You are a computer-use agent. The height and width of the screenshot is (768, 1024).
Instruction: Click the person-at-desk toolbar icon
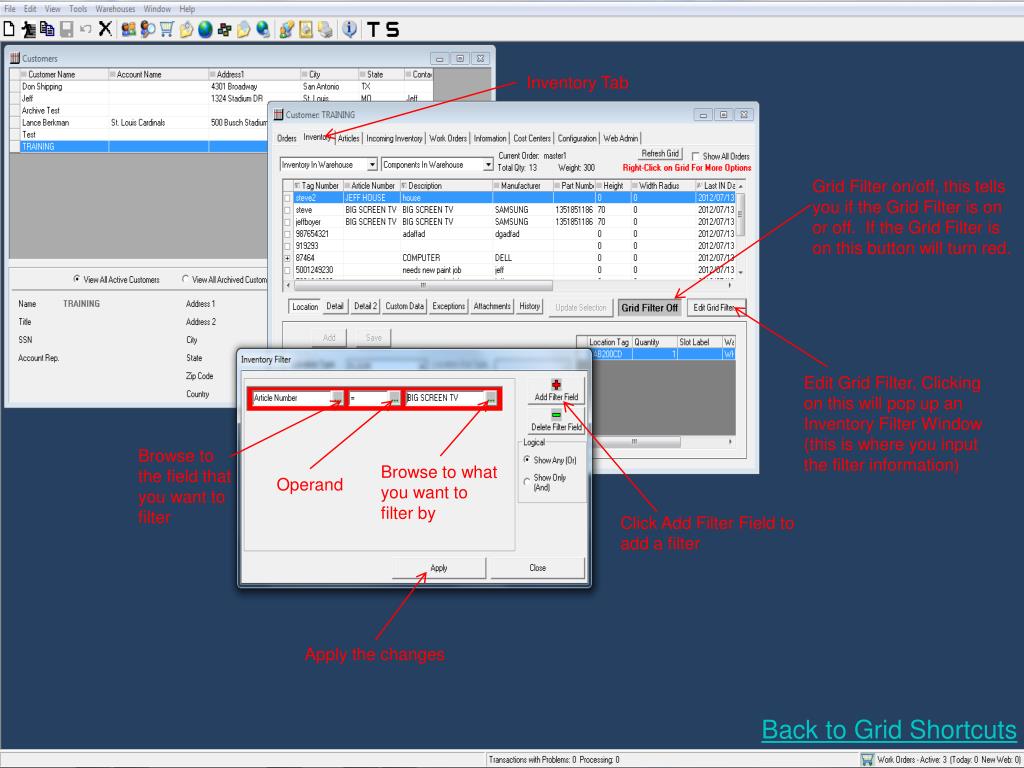29,29
